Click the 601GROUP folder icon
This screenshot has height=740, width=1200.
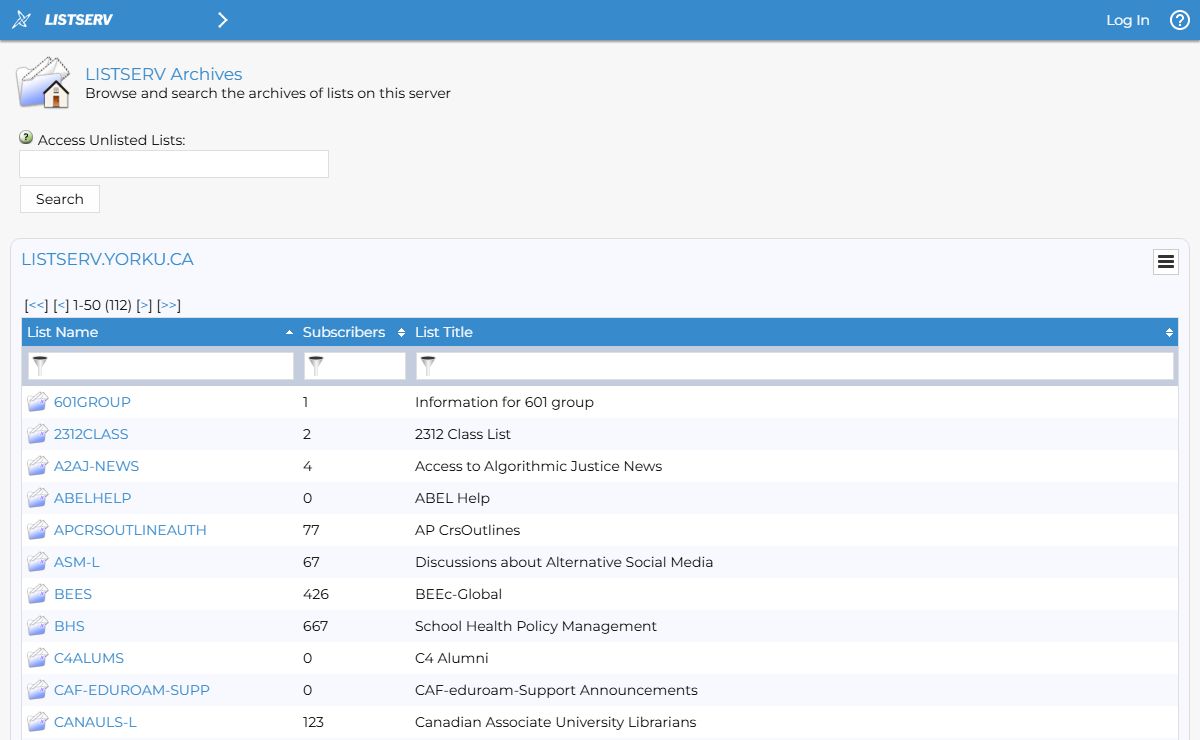pyautogui.click(x=38, y=402)
